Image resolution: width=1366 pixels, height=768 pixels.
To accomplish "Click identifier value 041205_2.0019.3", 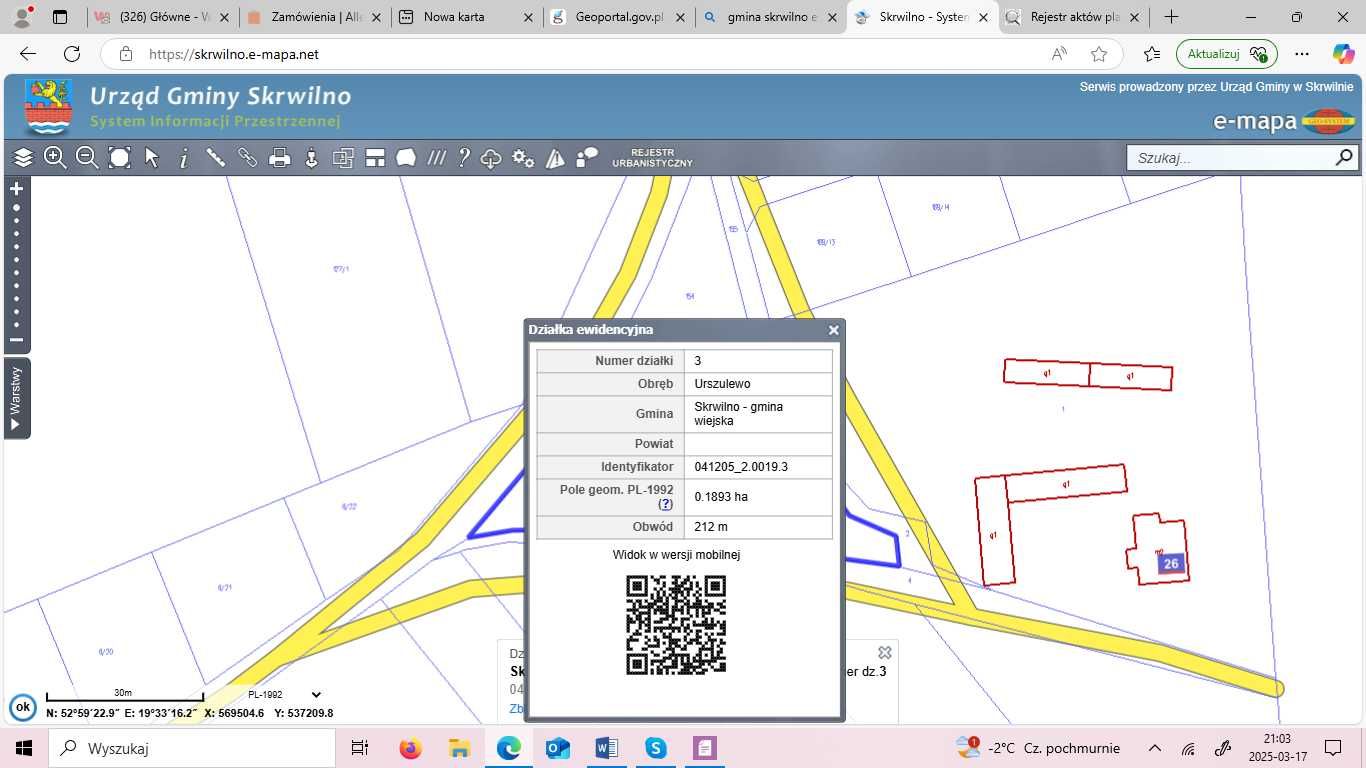I will point(741,467).
